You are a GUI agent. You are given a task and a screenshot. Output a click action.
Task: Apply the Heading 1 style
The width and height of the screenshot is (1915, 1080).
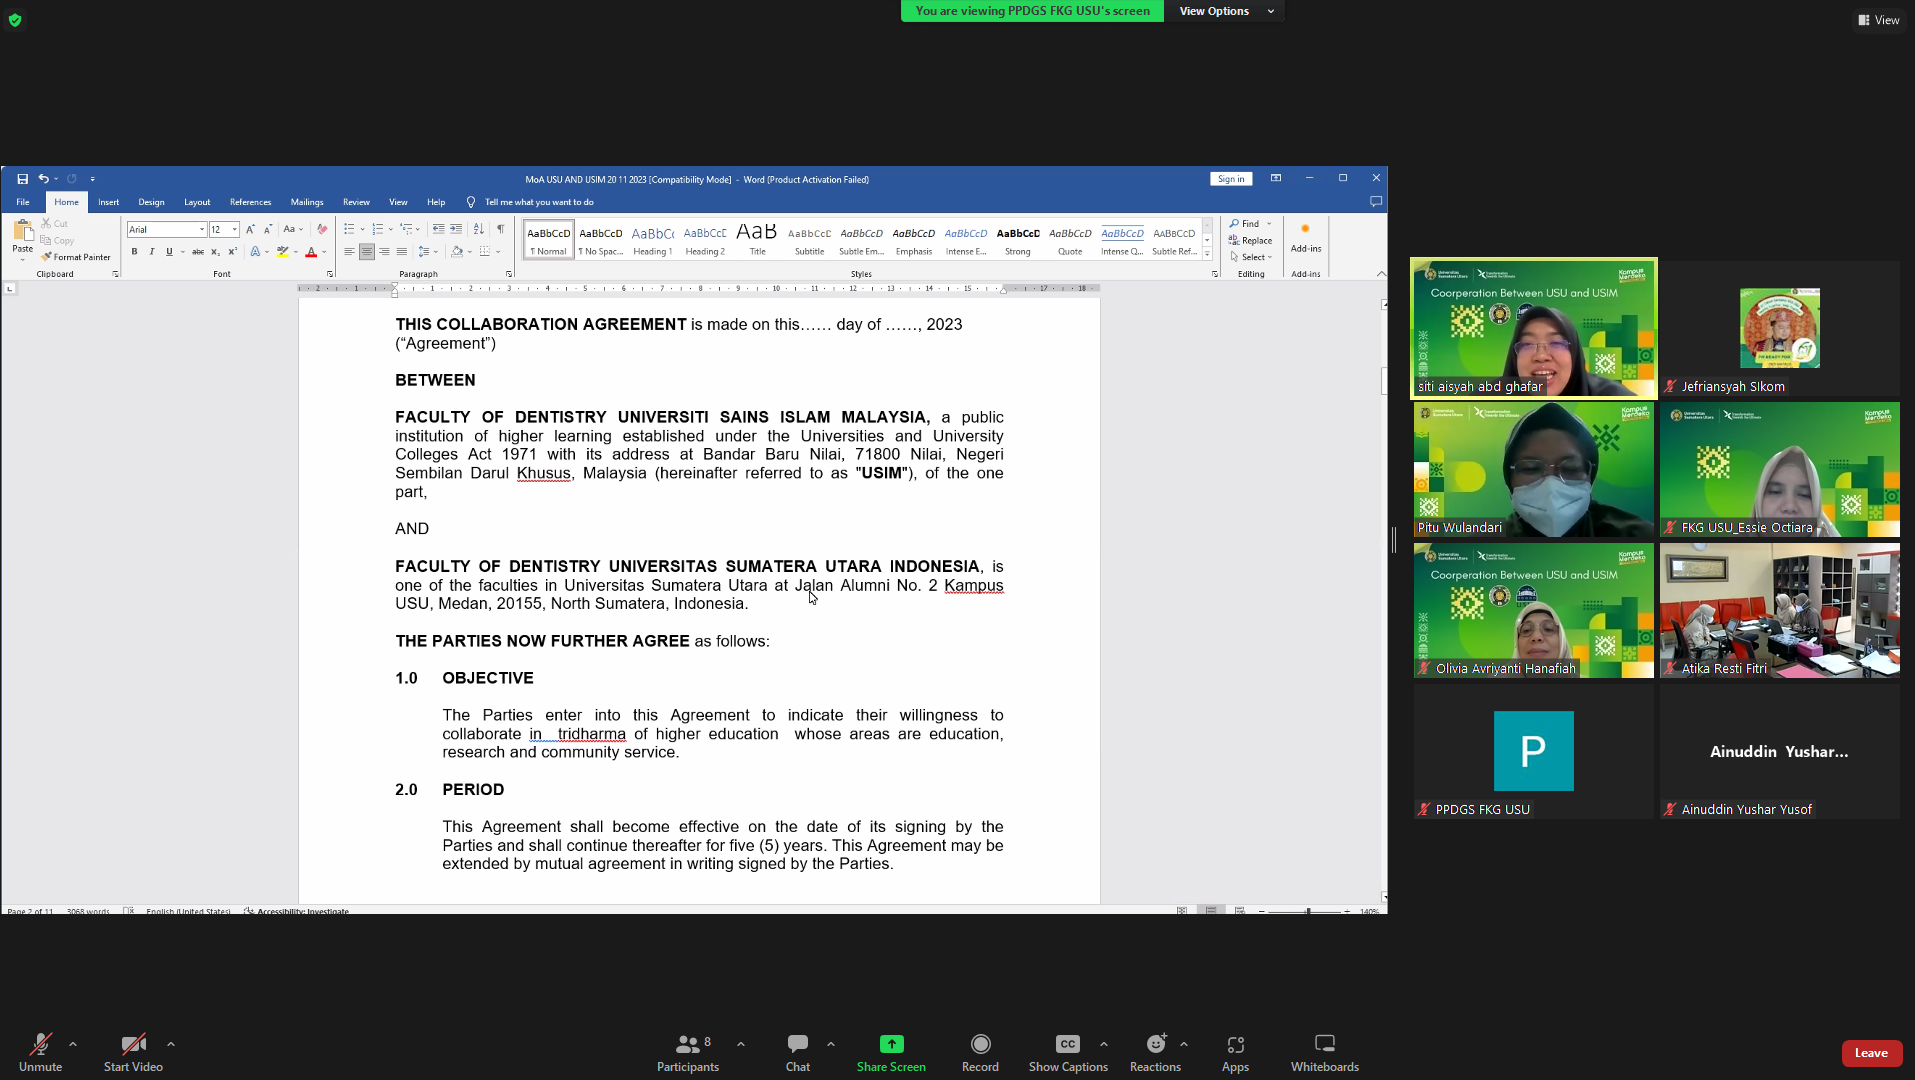pyautogui.click(x=653, y=240)
